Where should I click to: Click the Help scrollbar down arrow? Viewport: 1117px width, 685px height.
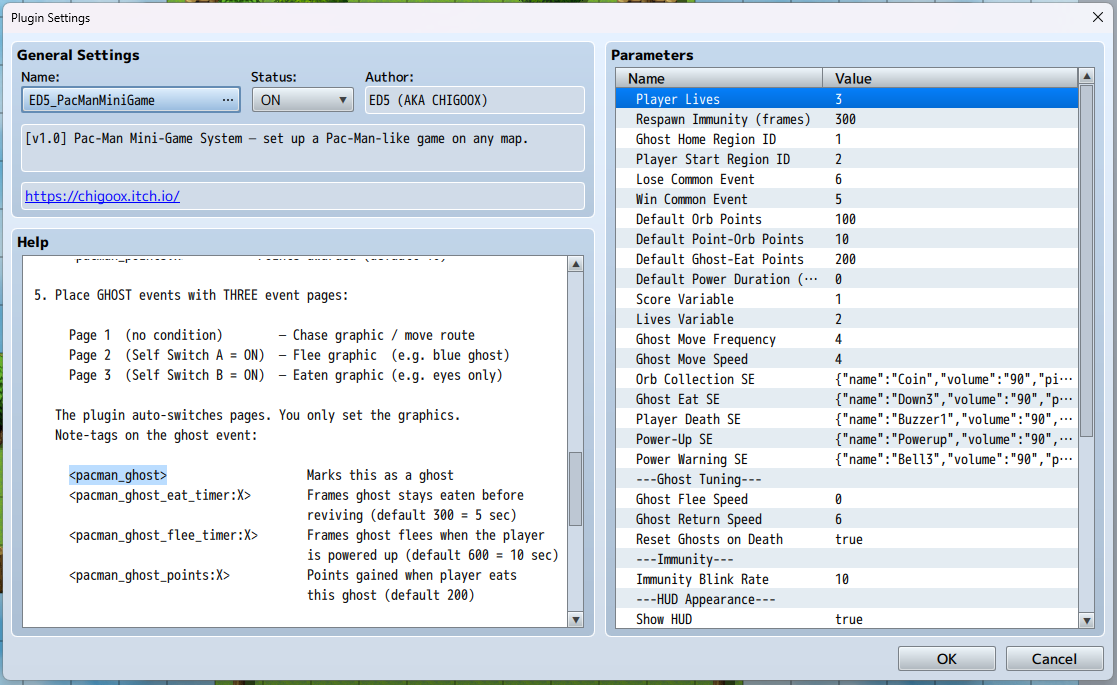[576, 619]
